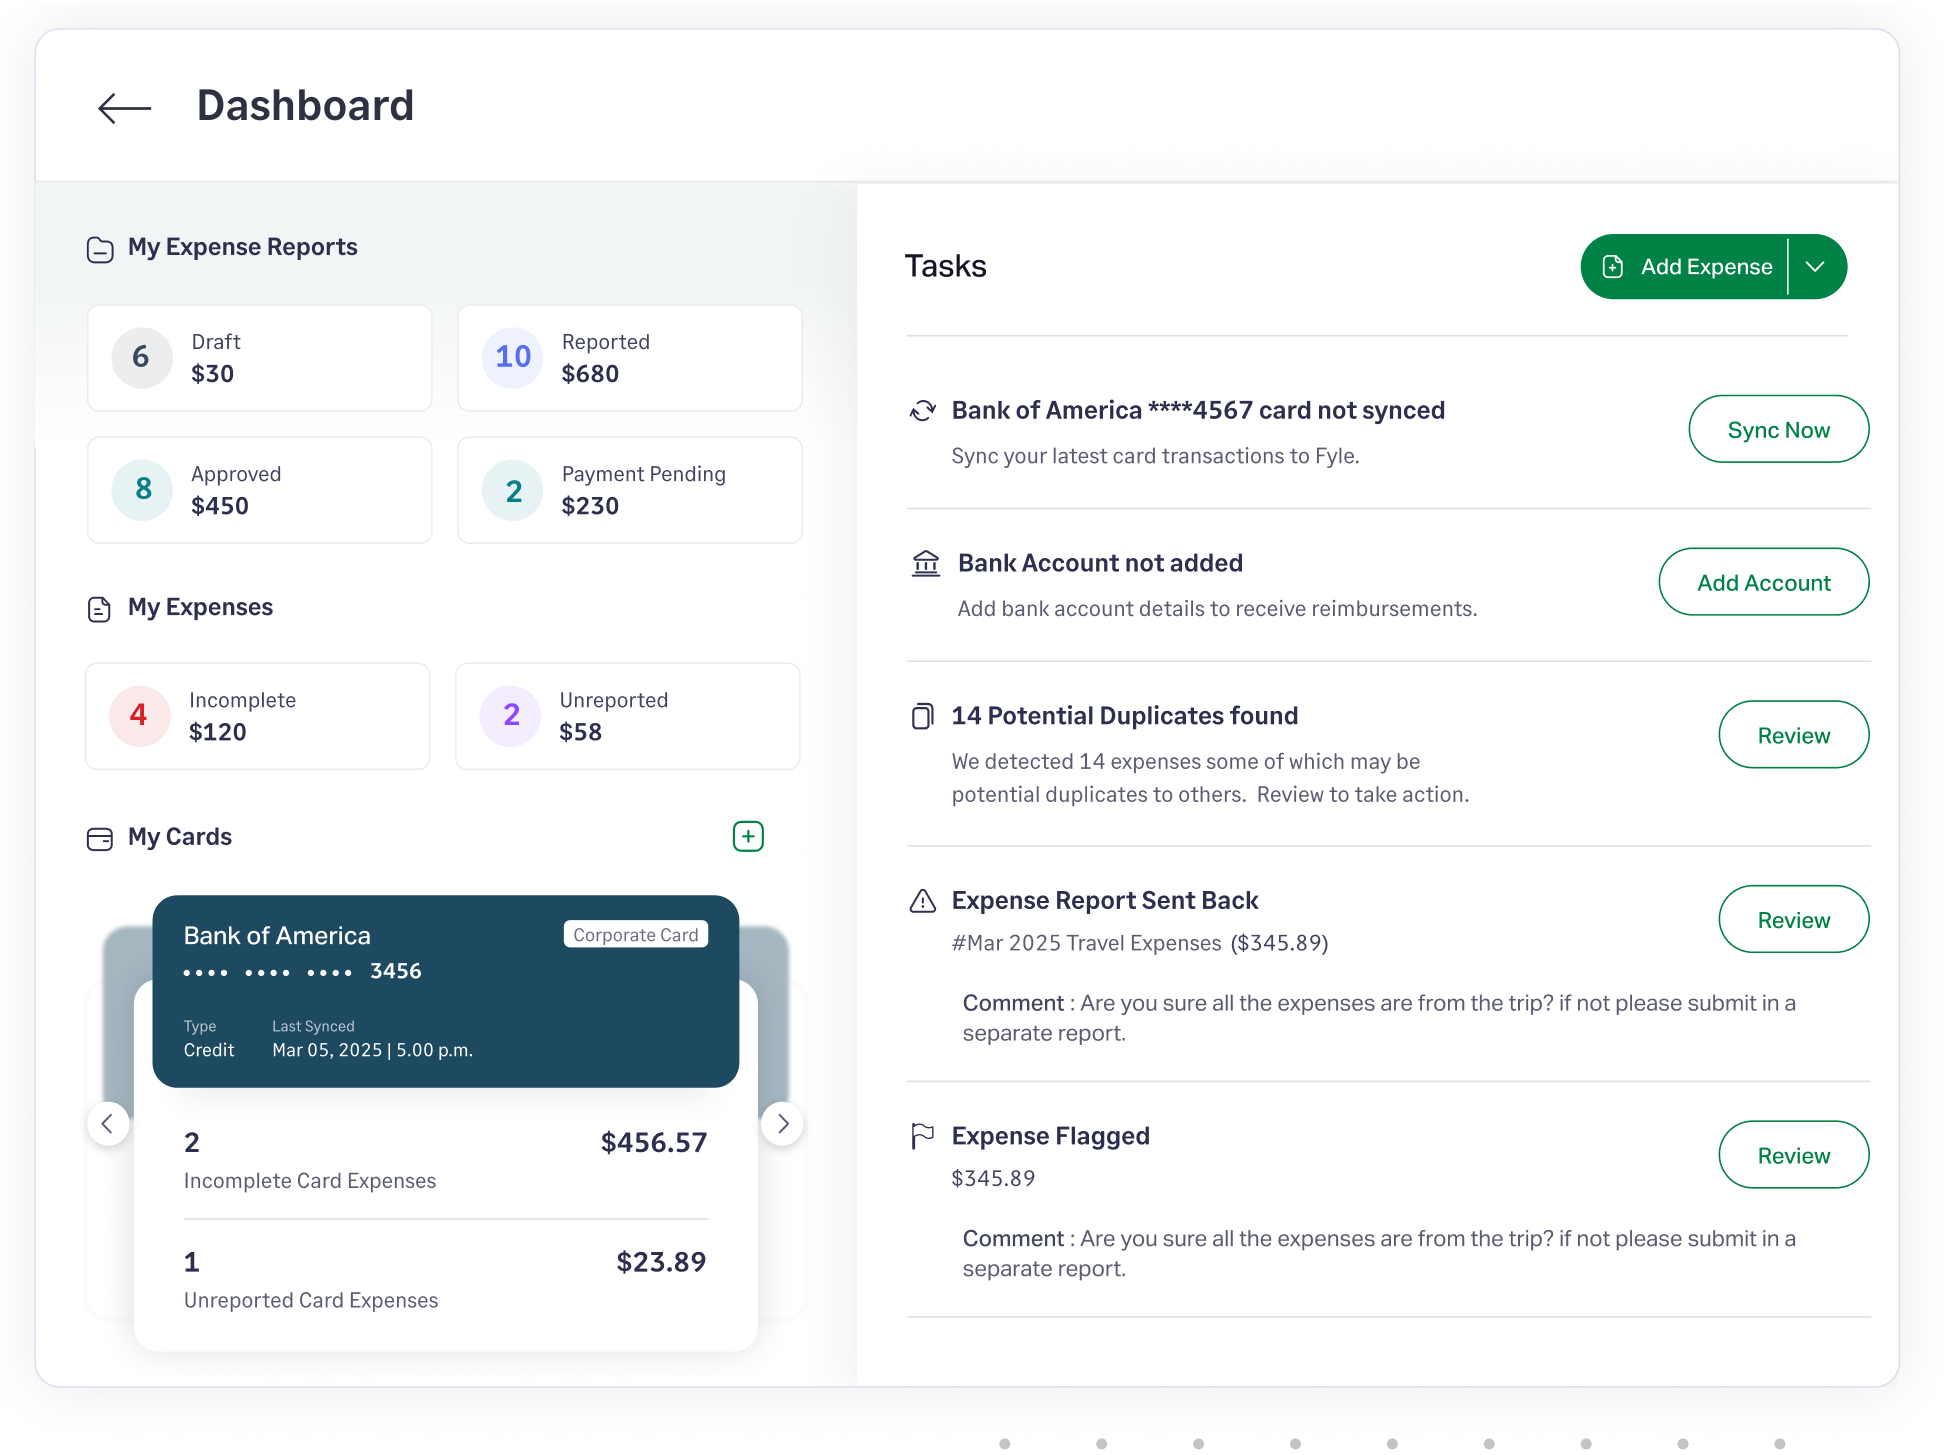
Task: Review the 14 potential duplicate expenses
Action: [1793, 735]
